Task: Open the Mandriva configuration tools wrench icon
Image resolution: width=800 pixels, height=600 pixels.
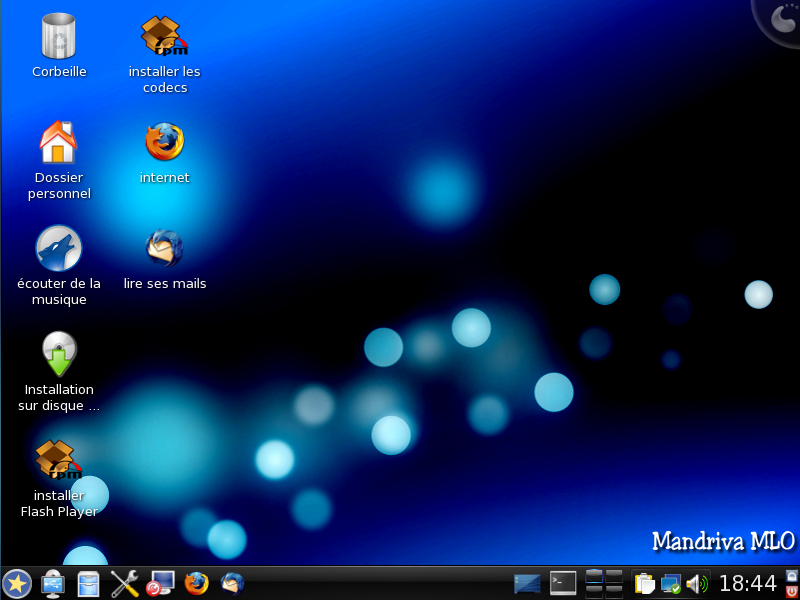Action: tap(124, 583)
